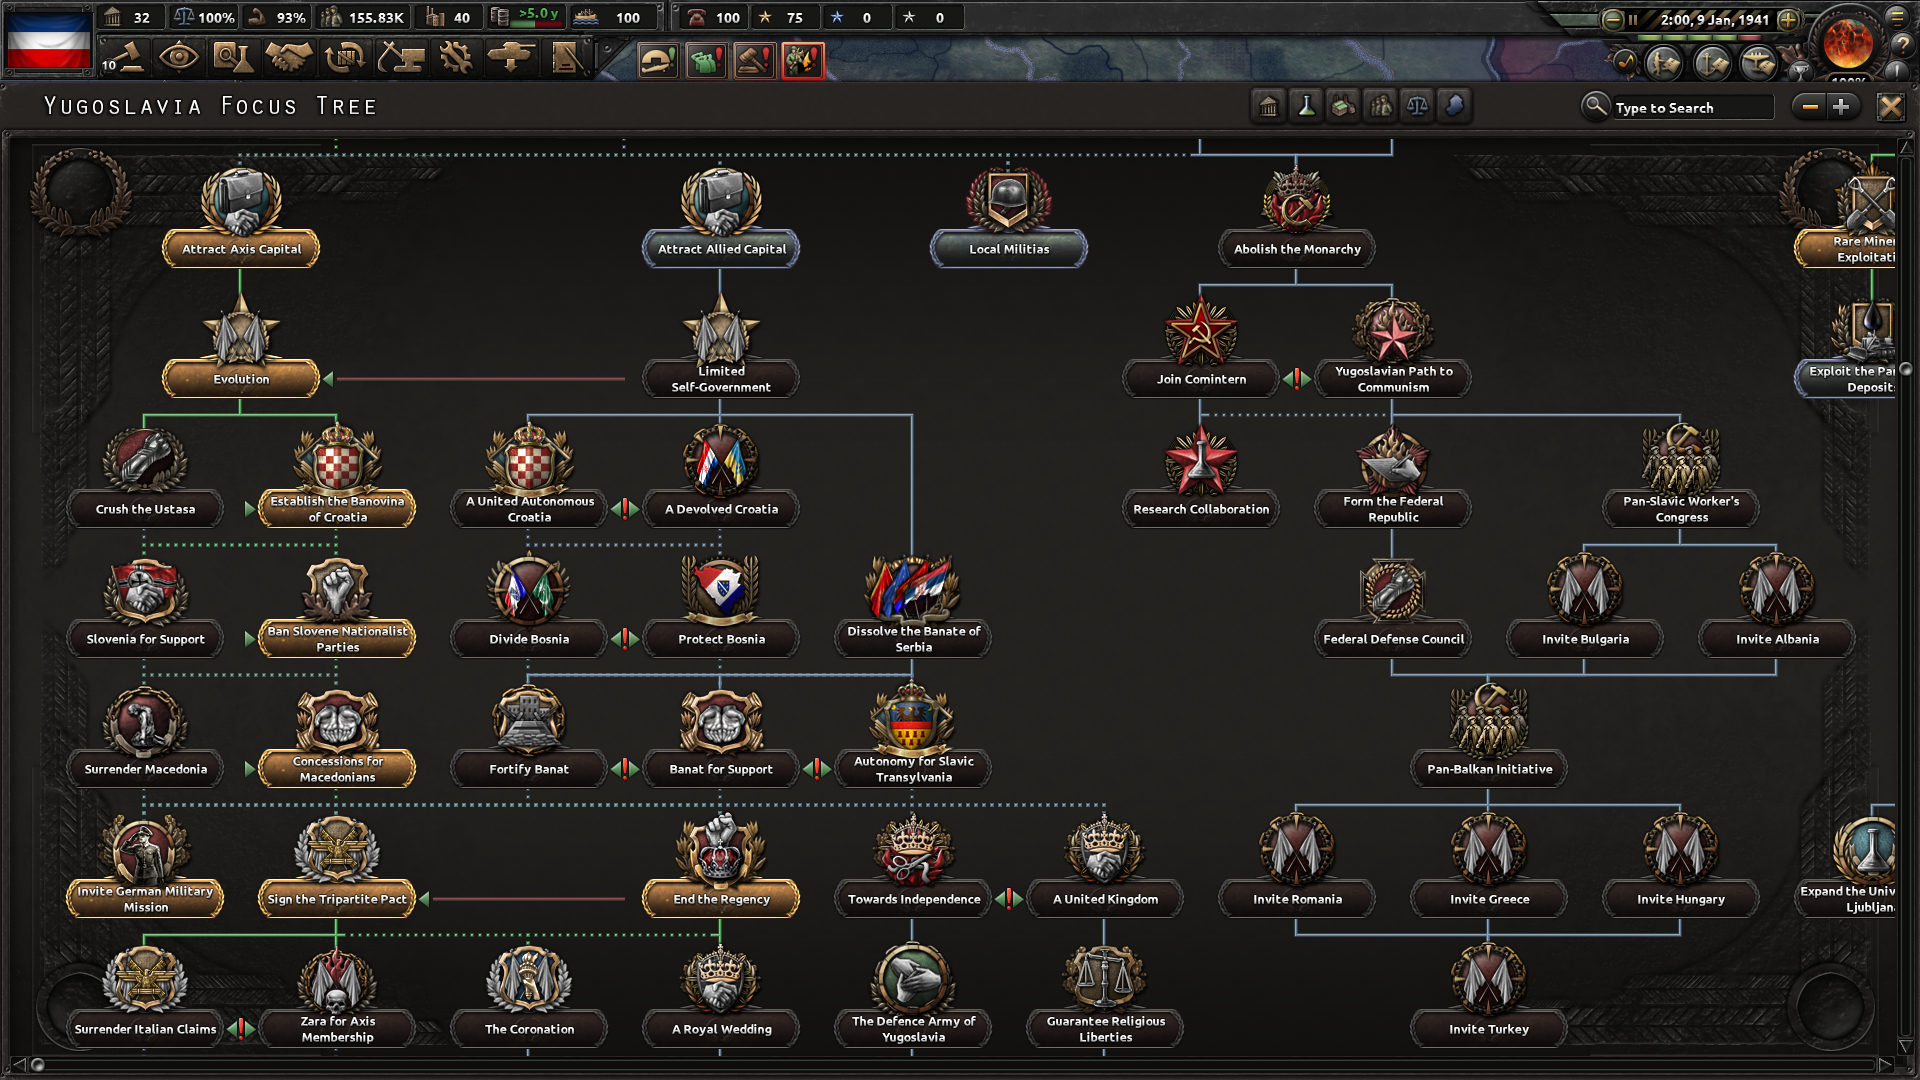Click the red combat alert icon

coord(802,61)
